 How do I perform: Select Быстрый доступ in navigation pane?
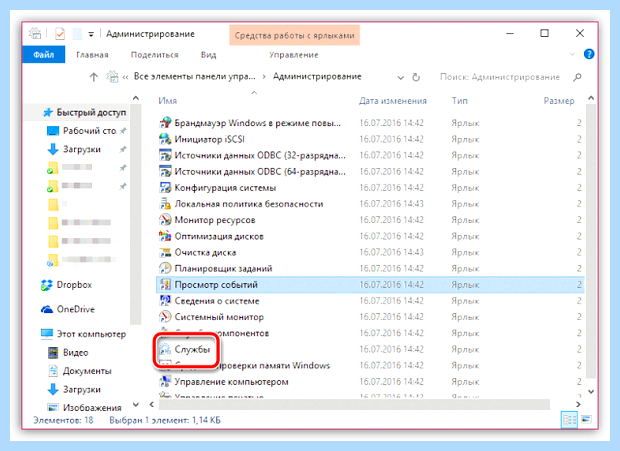point(83,112)
